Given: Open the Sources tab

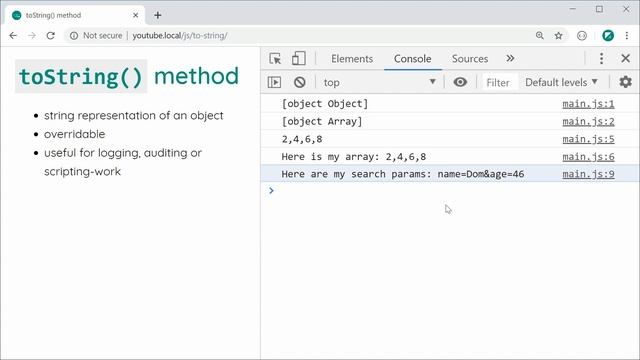Looking at the screenshot, I should (x=470, y=59).
